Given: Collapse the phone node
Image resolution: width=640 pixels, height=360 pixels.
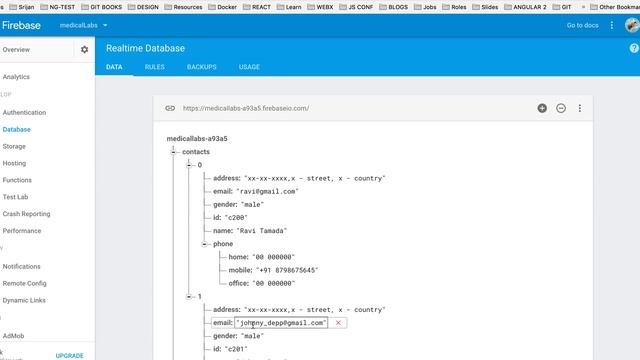Looking at the screenshot, I should tap(204, 244).
